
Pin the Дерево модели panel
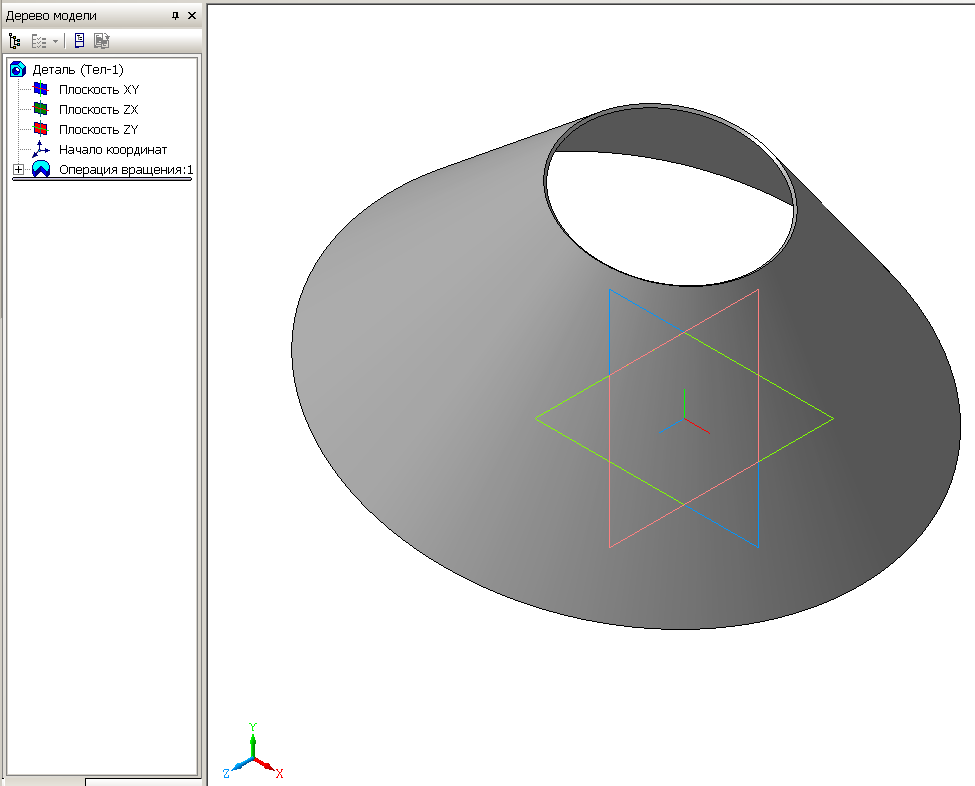coord(175,16)
